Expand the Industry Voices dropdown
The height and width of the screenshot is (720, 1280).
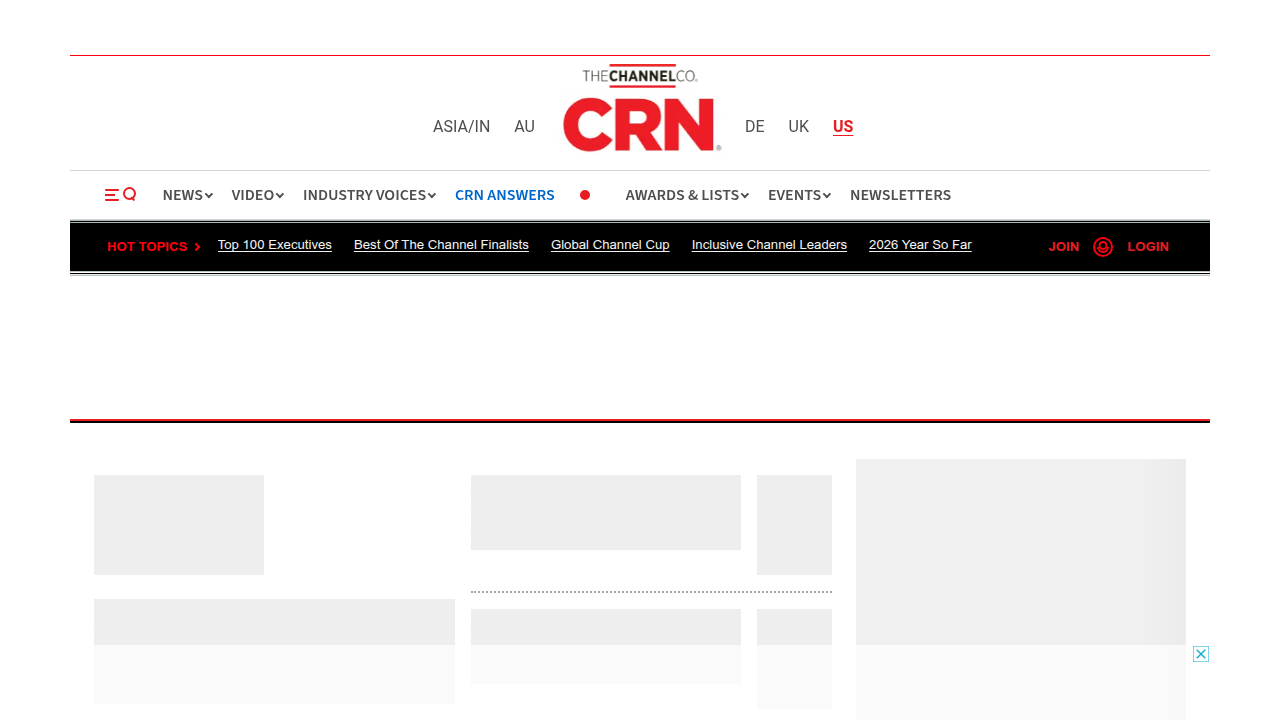click(369, 195)
